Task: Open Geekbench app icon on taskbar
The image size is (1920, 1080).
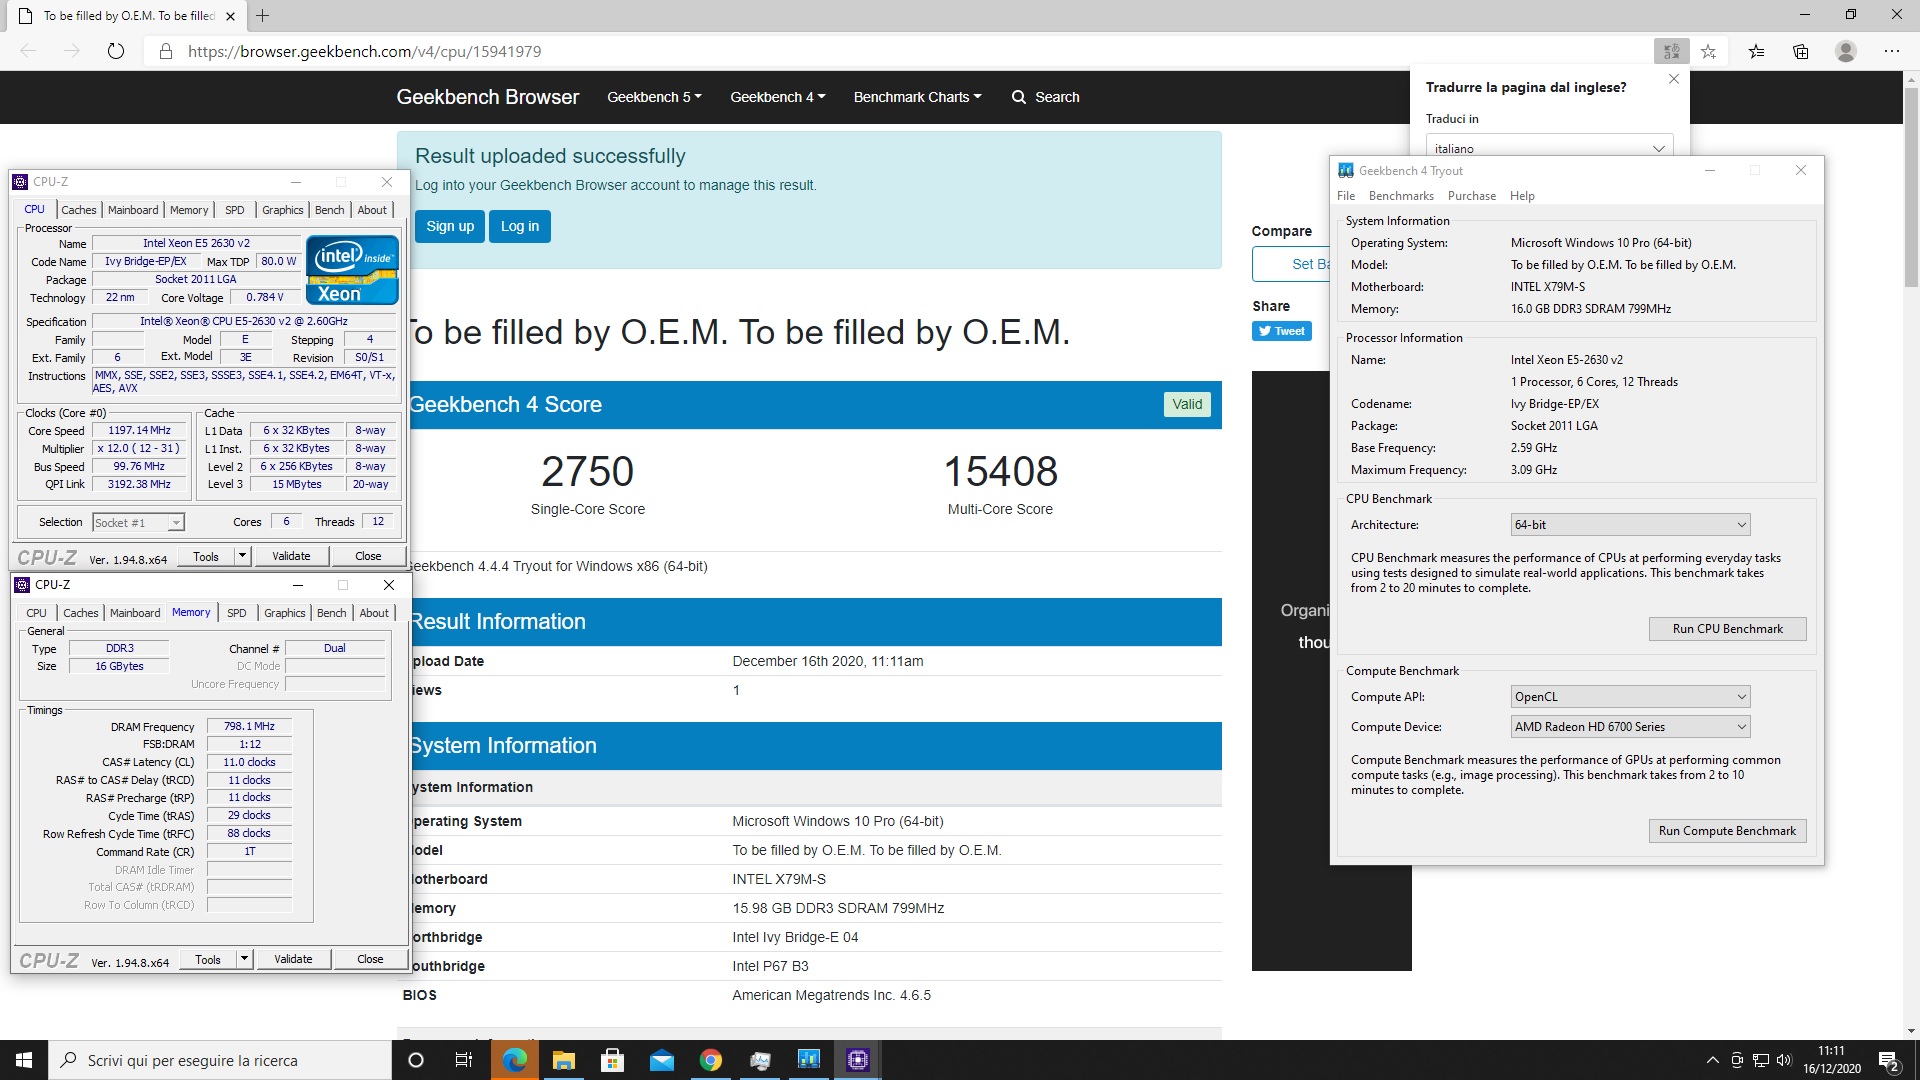Action: click(809, 1060)
